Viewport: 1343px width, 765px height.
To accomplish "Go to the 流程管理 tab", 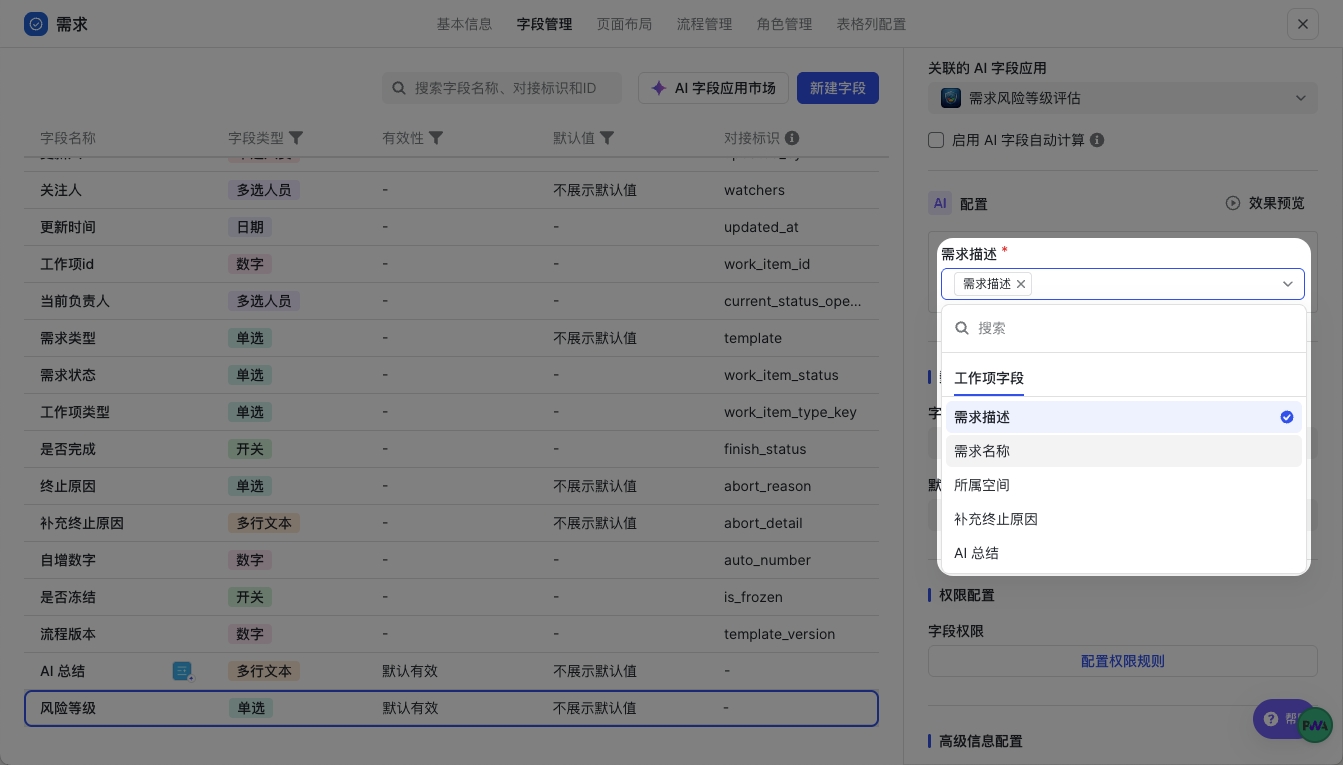I will point(704,24).
